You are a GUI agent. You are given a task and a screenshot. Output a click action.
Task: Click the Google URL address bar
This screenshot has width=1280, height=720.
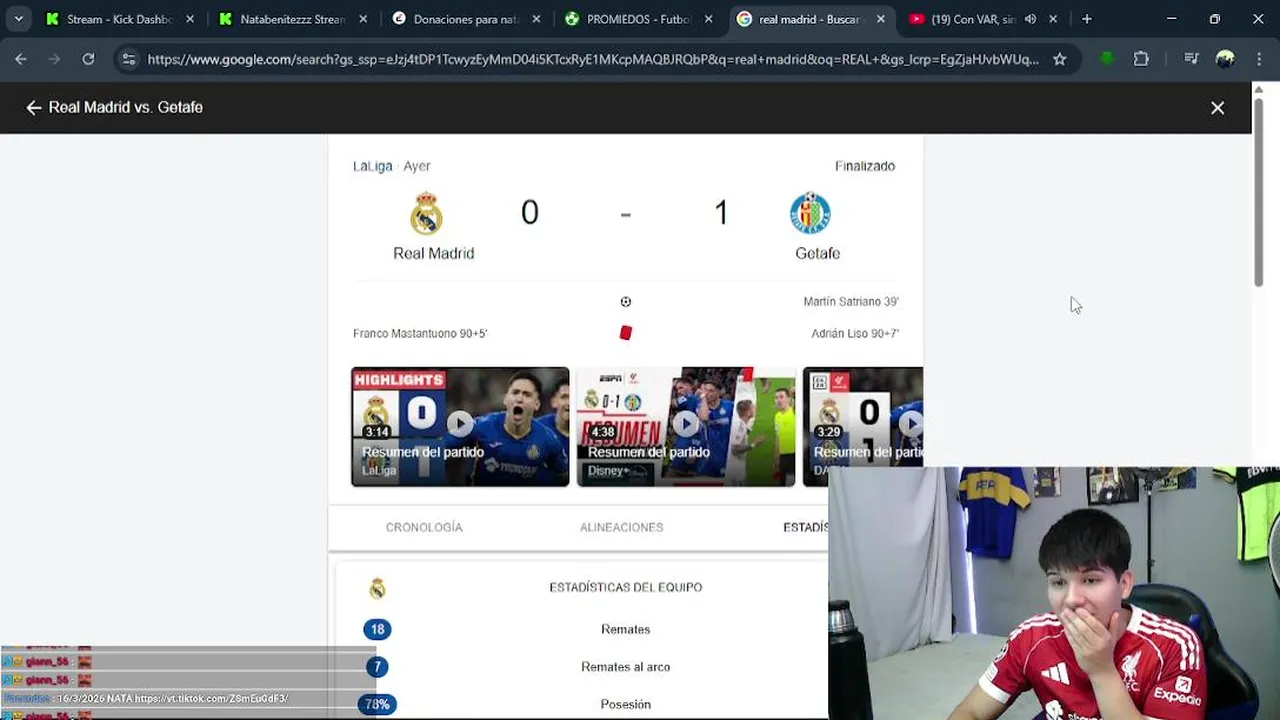pos(592,59)
